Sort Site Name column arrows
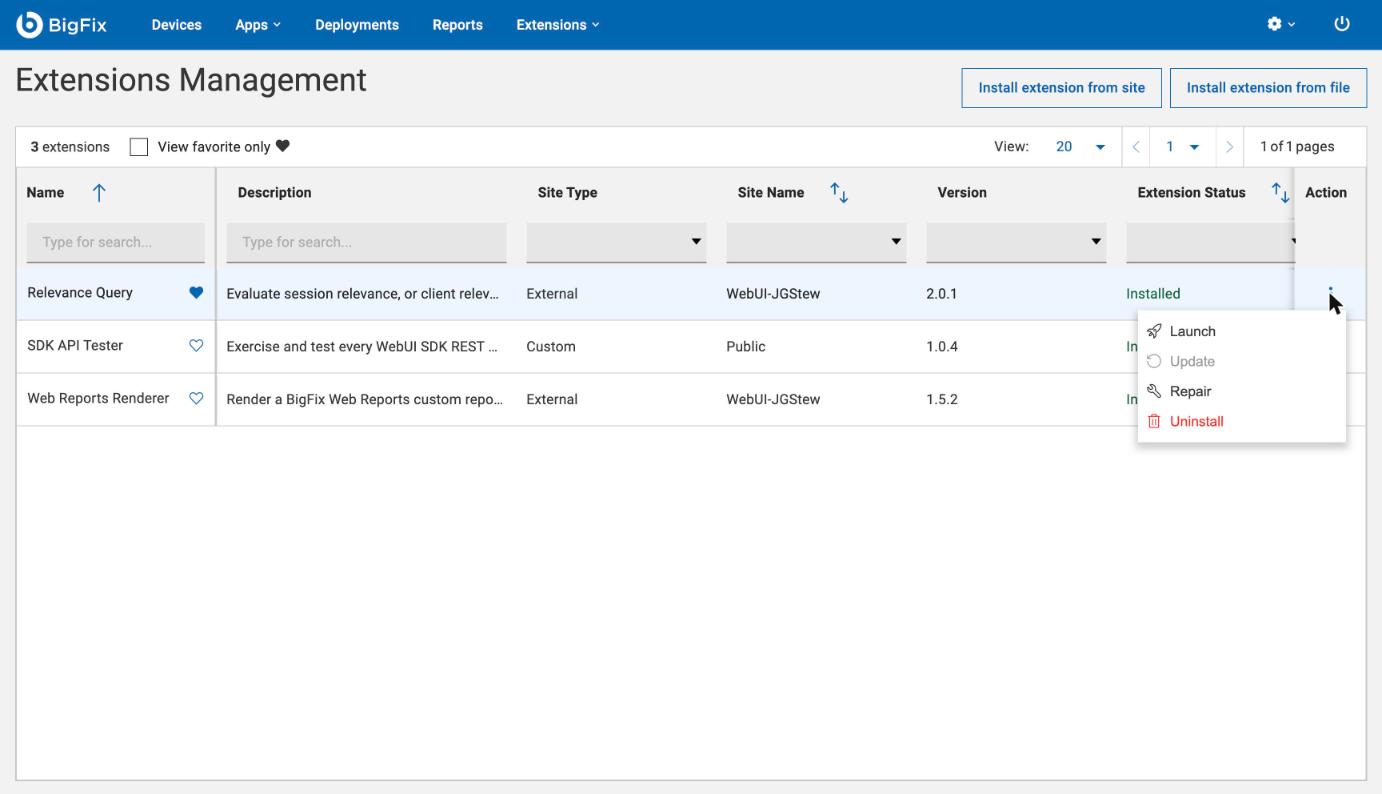1382x794 pixels. point(838,193)
